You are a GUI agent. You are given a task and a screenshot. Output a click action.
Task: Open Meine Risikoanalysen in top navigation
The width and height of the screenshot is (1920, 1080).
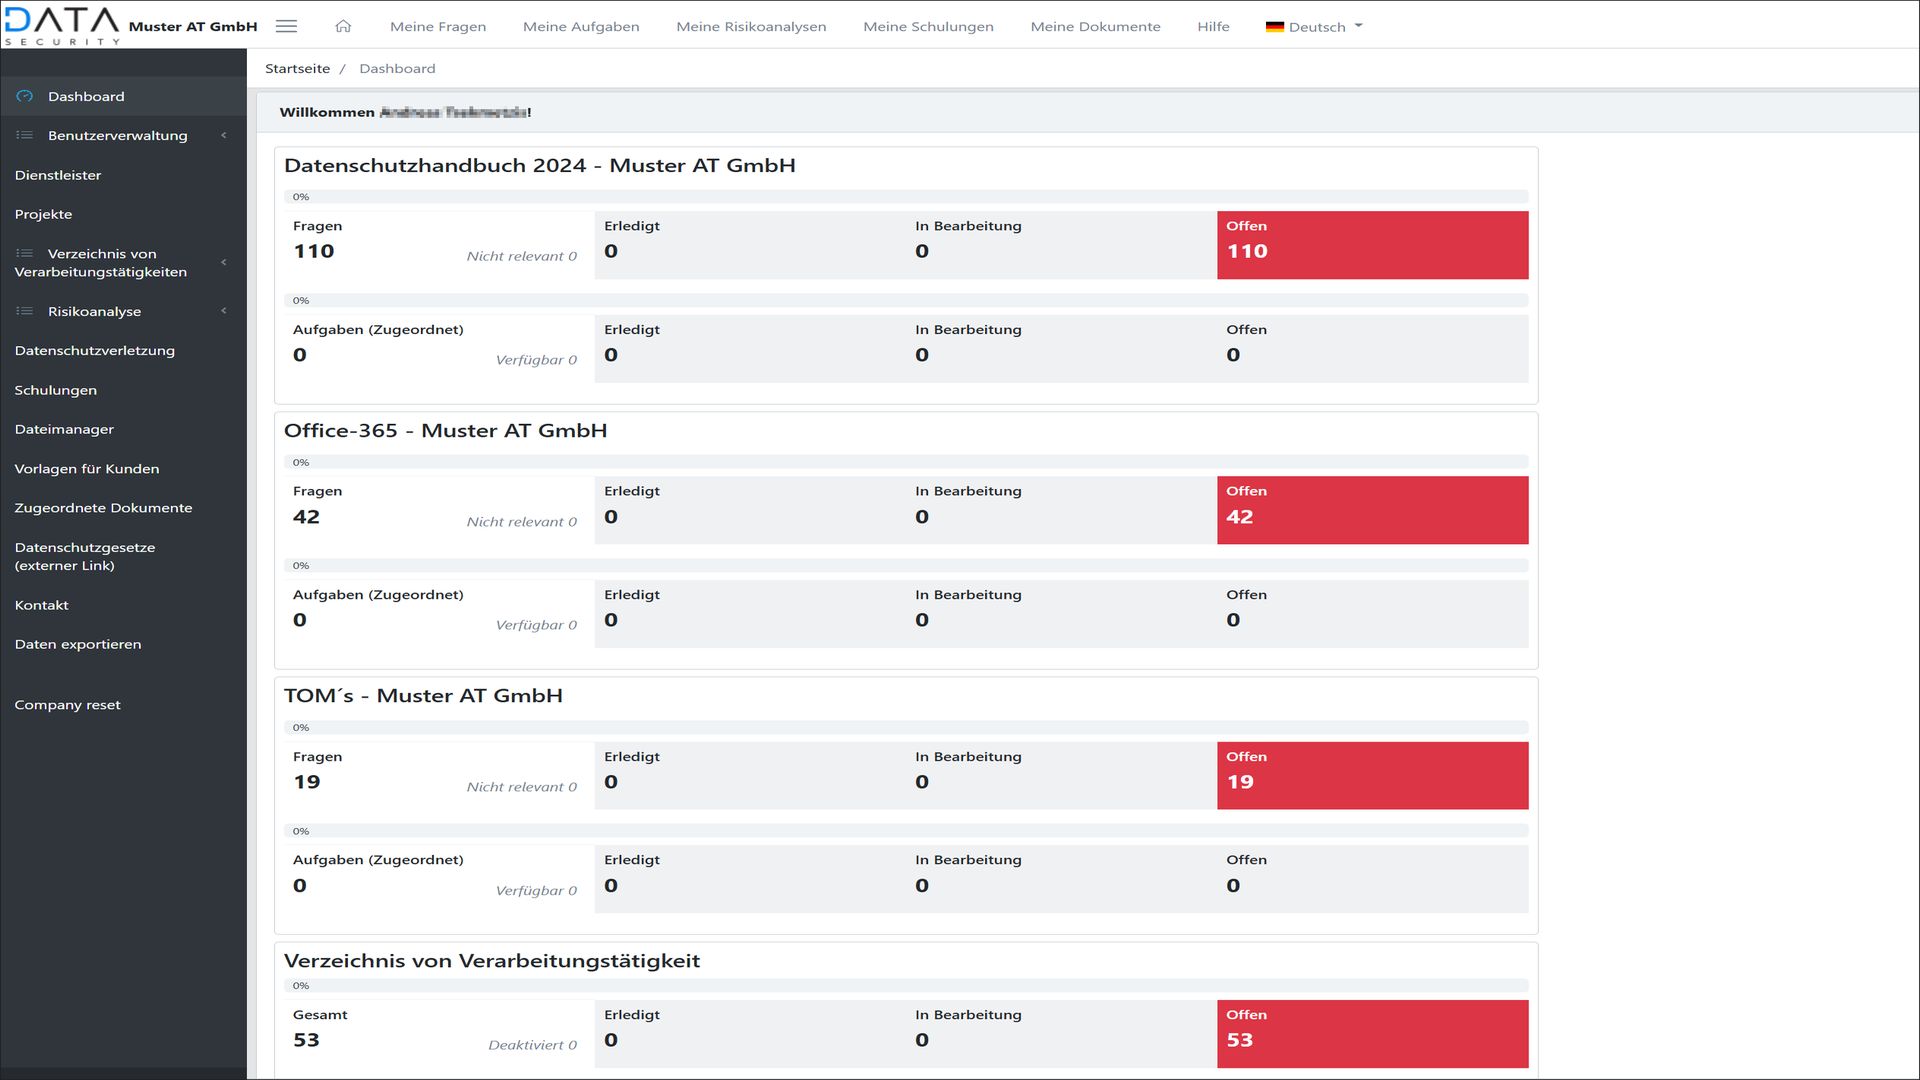click(x=751, y=27)
